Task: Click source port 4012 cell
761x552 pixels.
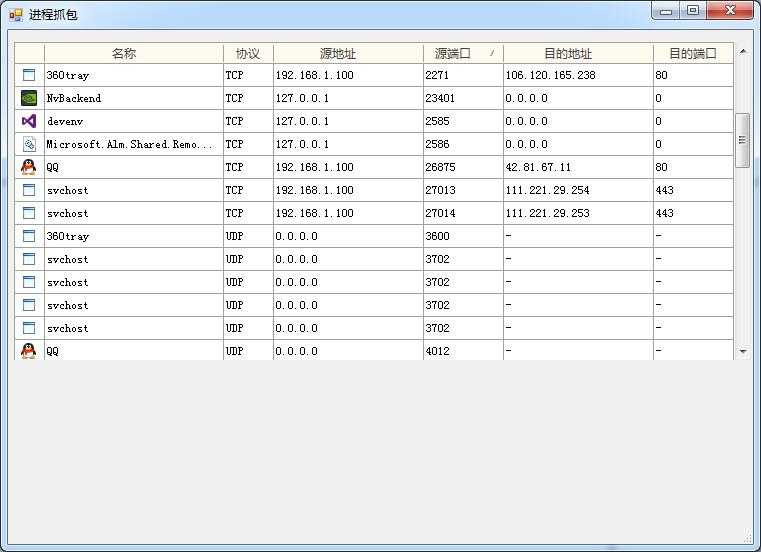Action: click(463, 351)
